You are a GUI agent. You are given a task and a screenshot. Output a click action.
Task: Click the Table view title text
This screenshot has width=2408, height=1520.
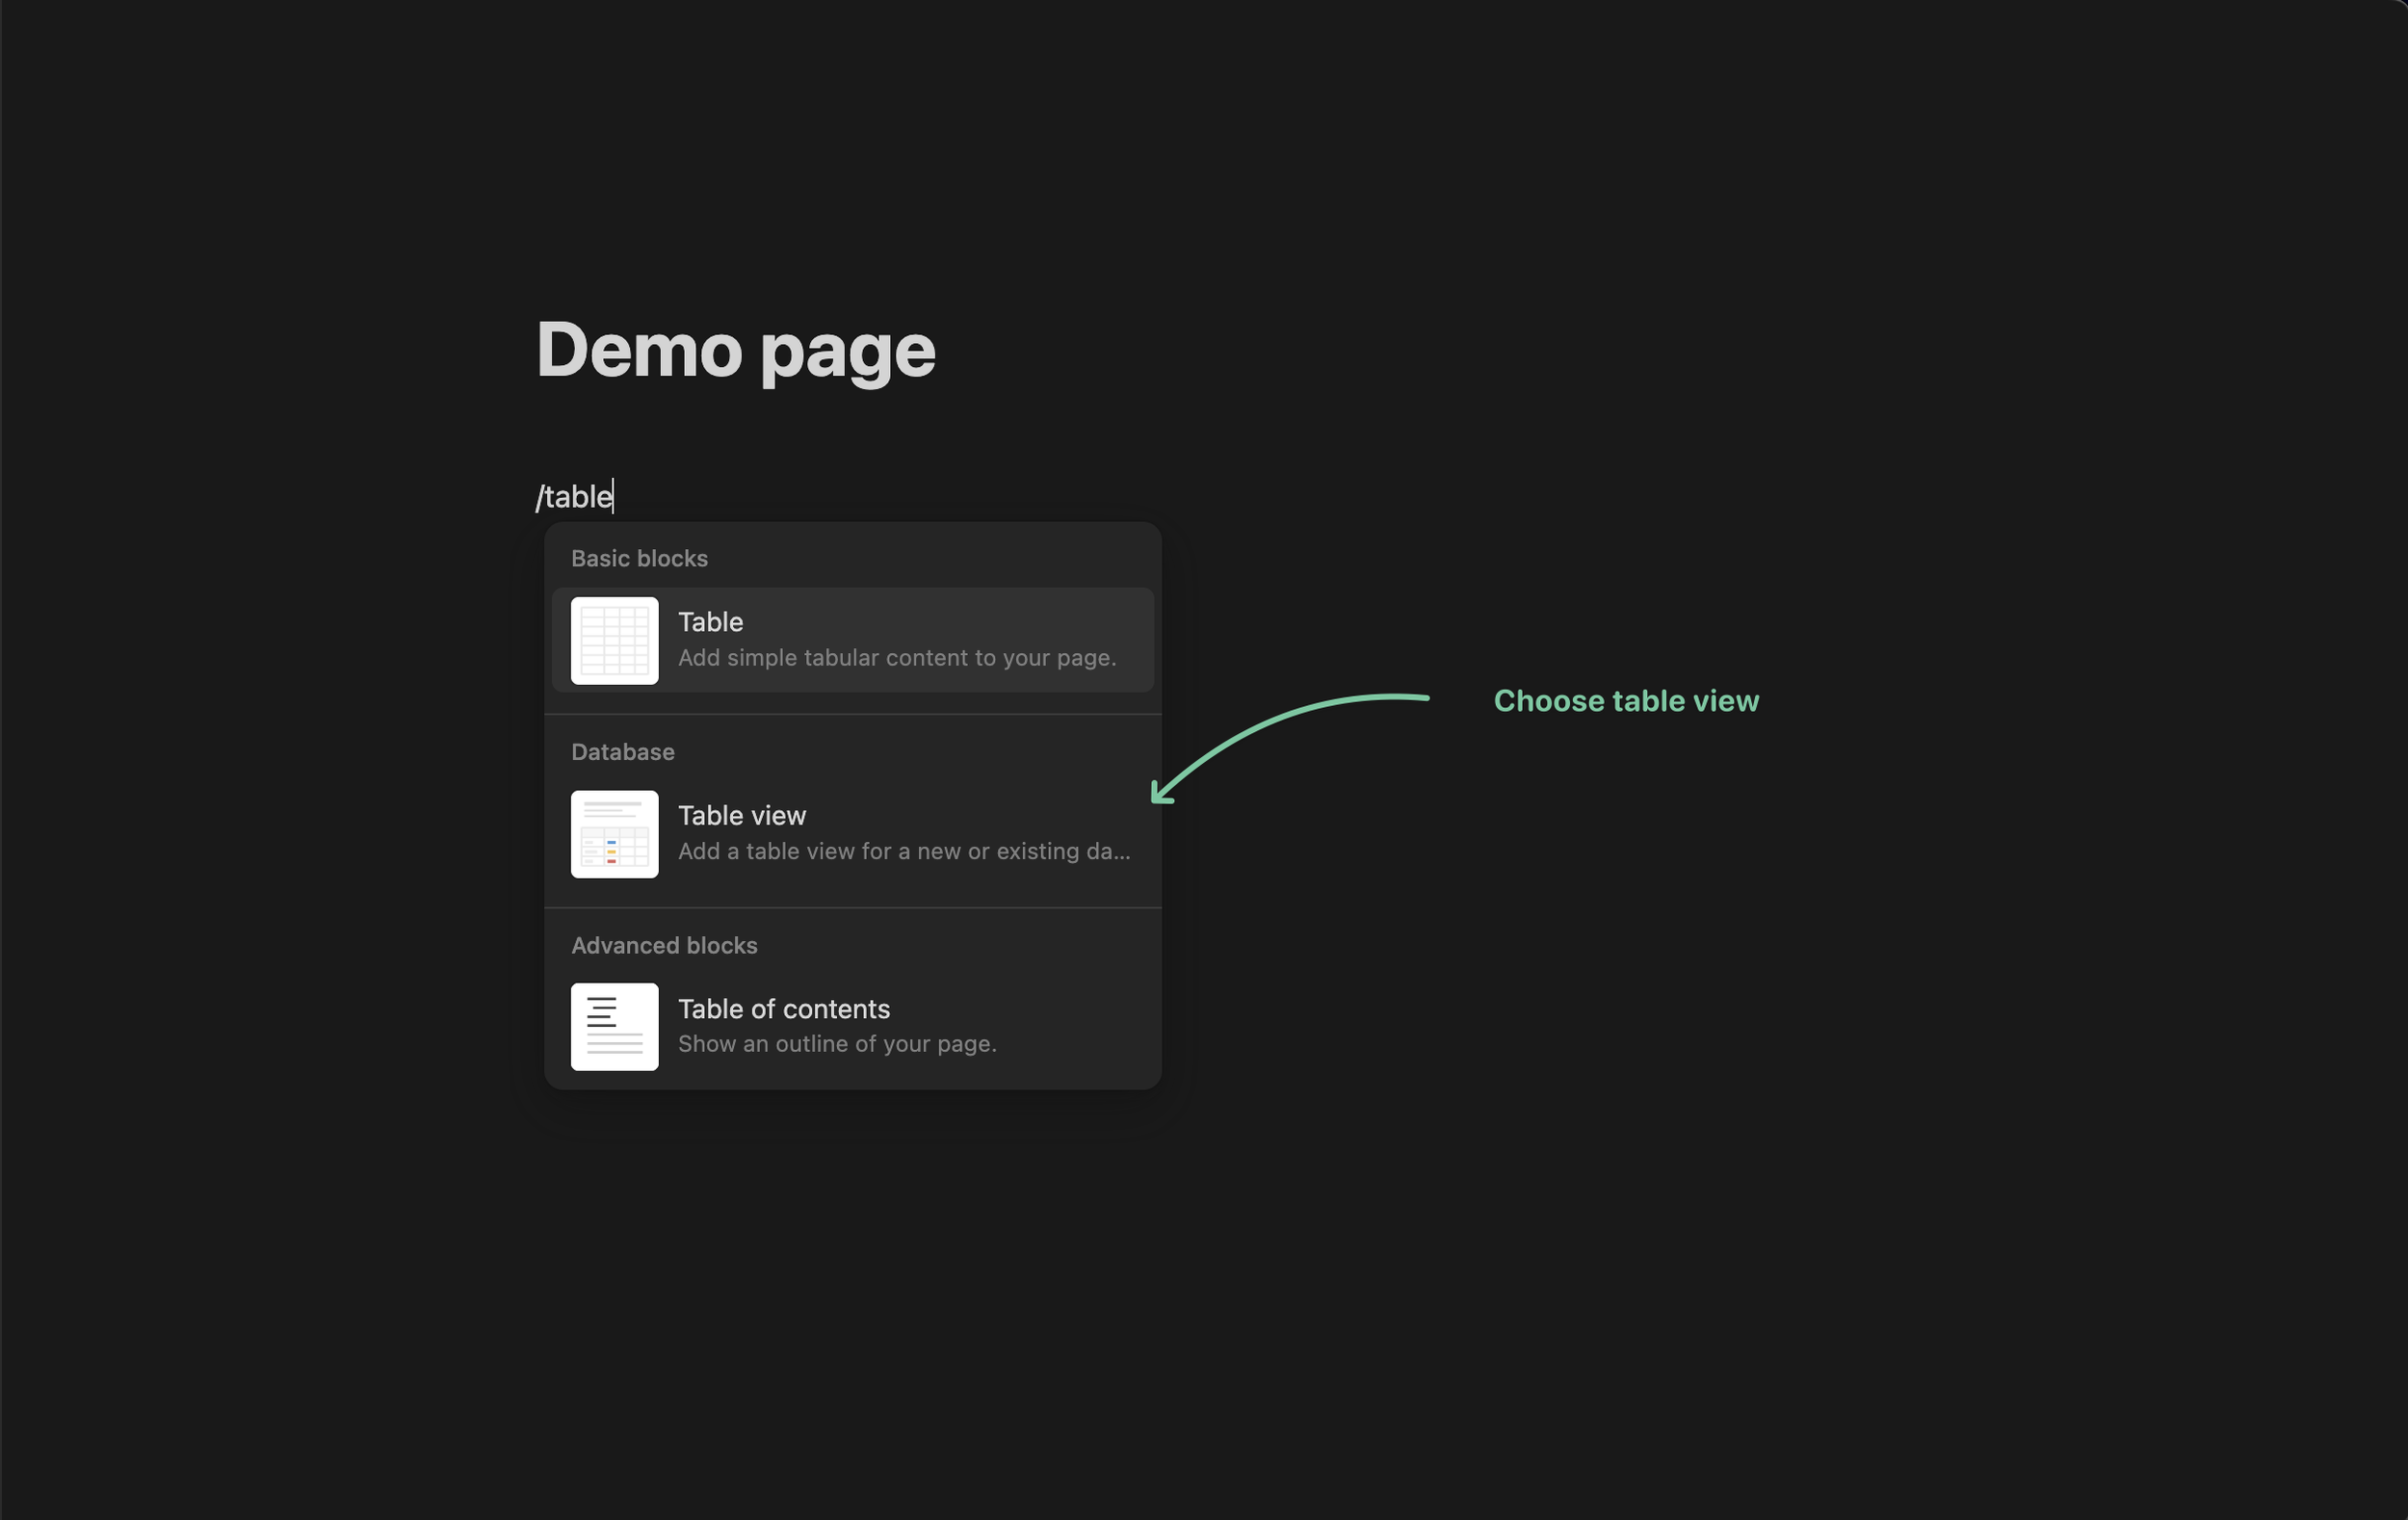click(x=741, y=815)
